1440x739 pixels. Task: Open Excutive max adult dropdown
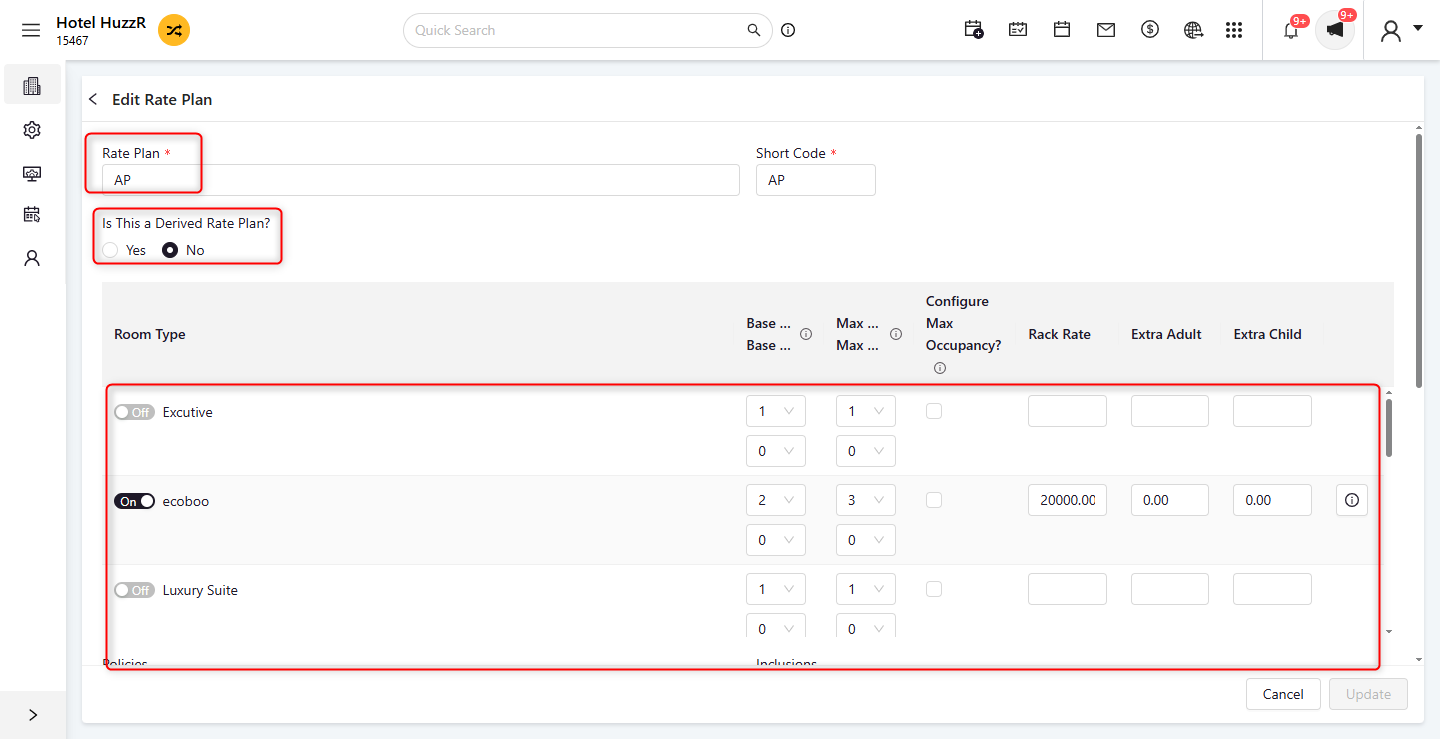(x=866, y=411)
